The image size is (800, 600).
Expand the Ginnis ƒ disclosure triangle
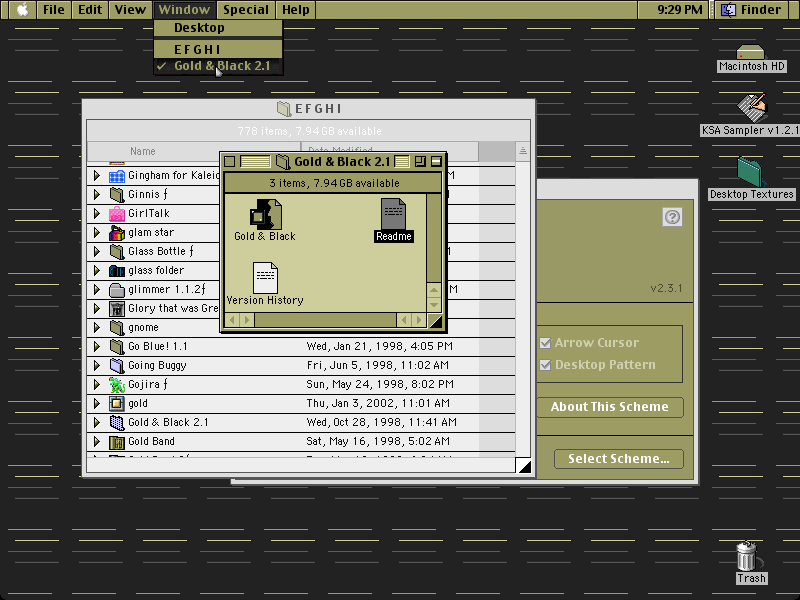point(96,194)
